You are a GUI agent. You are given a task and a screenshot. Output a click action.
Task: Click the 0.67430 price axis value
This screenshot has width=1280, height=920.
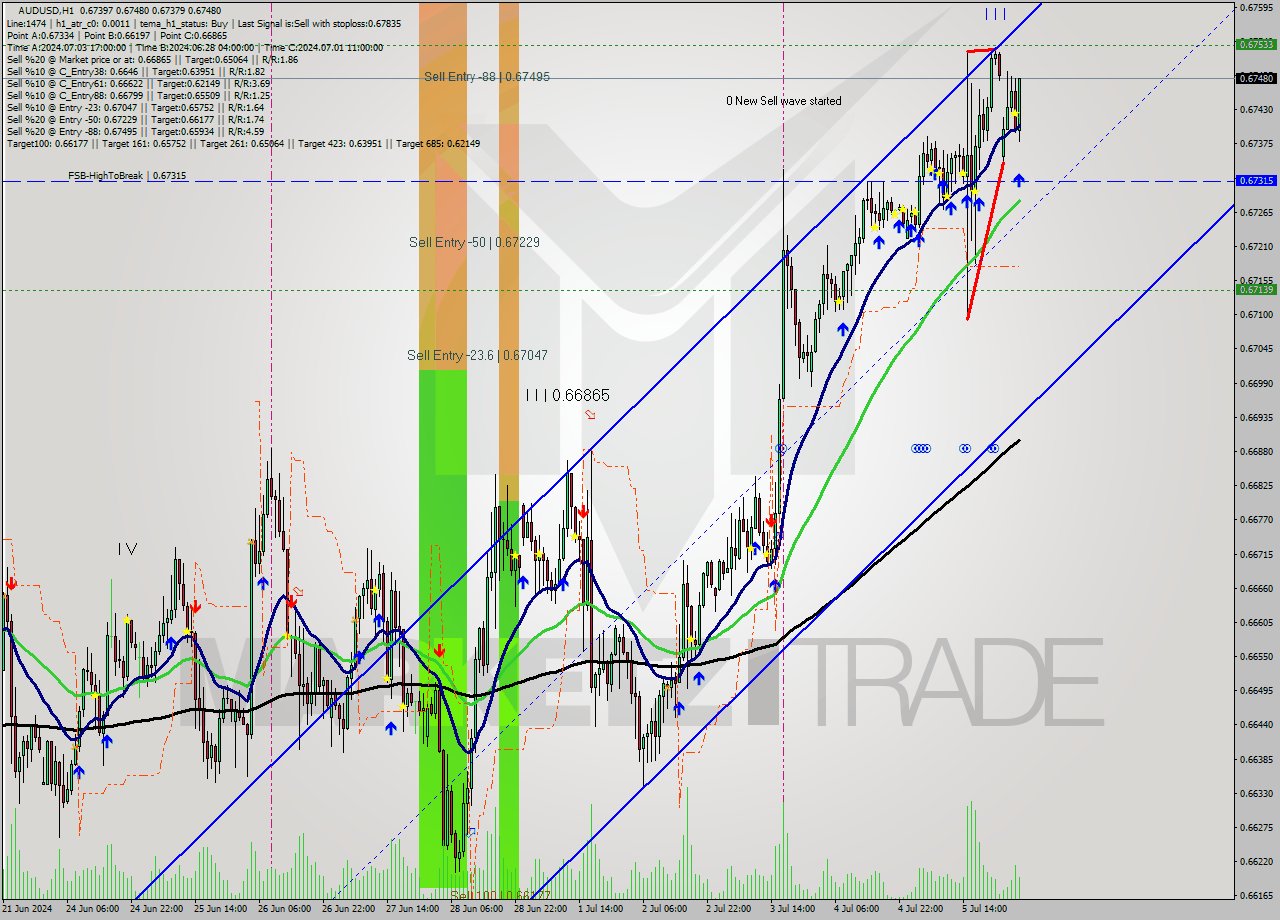coord(1256,109)
